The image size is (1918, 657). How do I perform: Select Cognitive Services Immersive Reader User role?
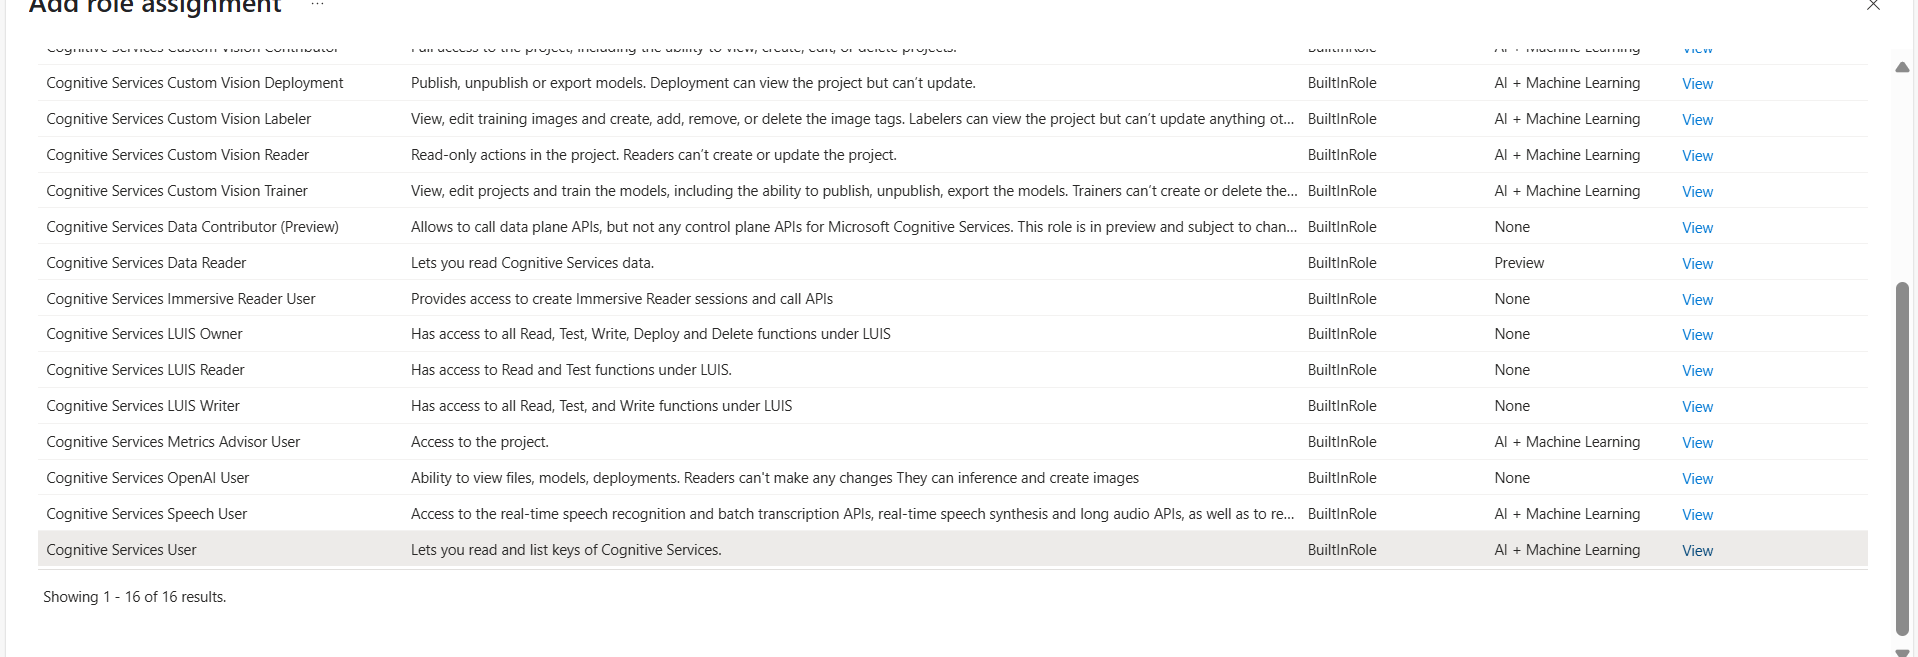(x=180, y=299)
